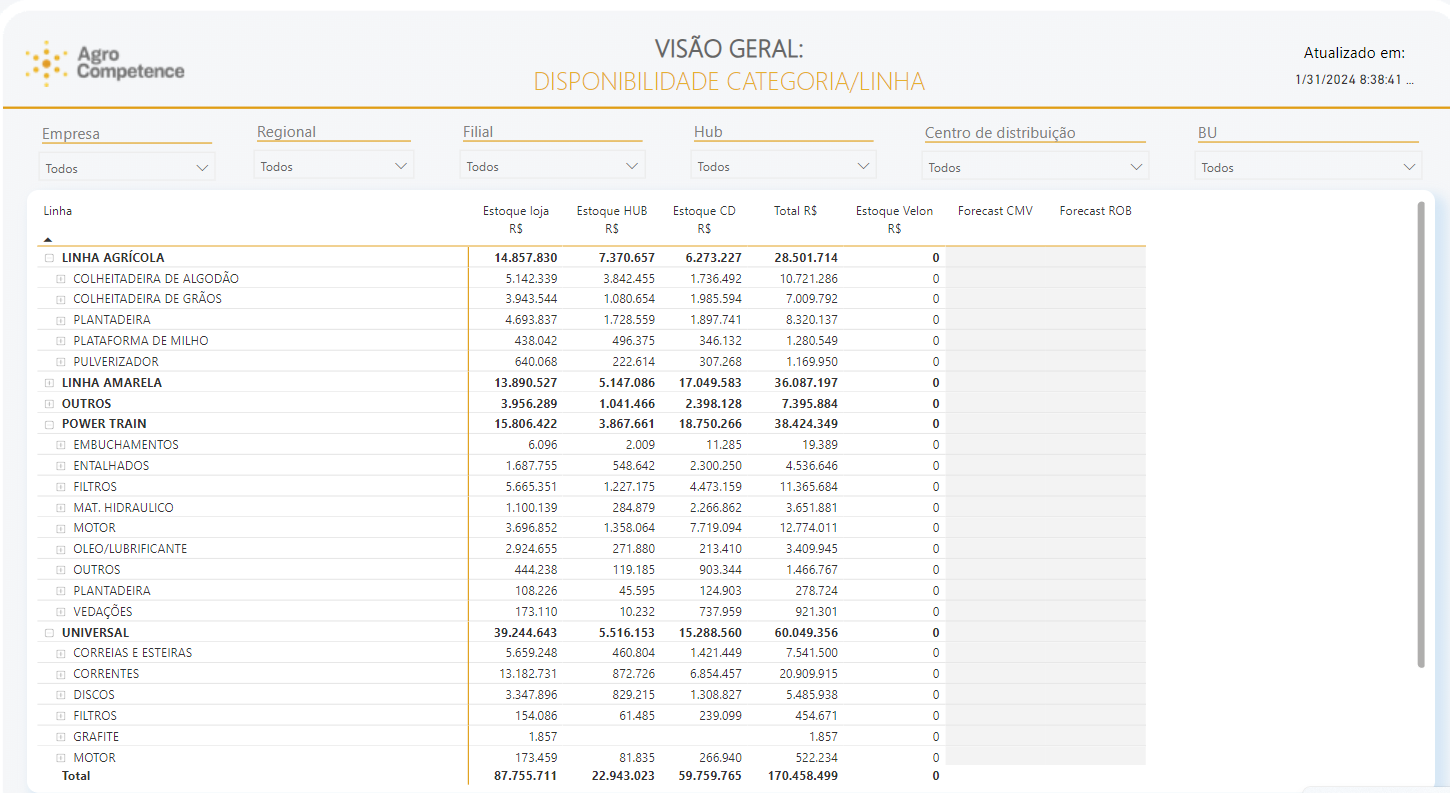Screen dimensions: 1450x793
Task: Expand the COLHEITADEIRA DE GRÃOS row
Action: click(61, 299)
